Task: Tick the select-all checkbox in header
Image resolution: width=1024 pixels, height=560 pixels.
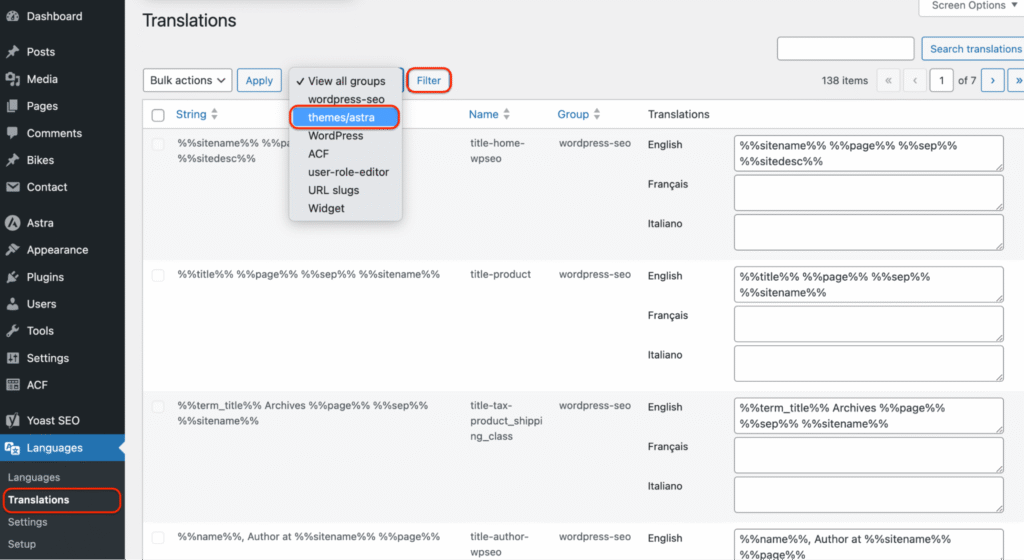Action: (158, 116)
